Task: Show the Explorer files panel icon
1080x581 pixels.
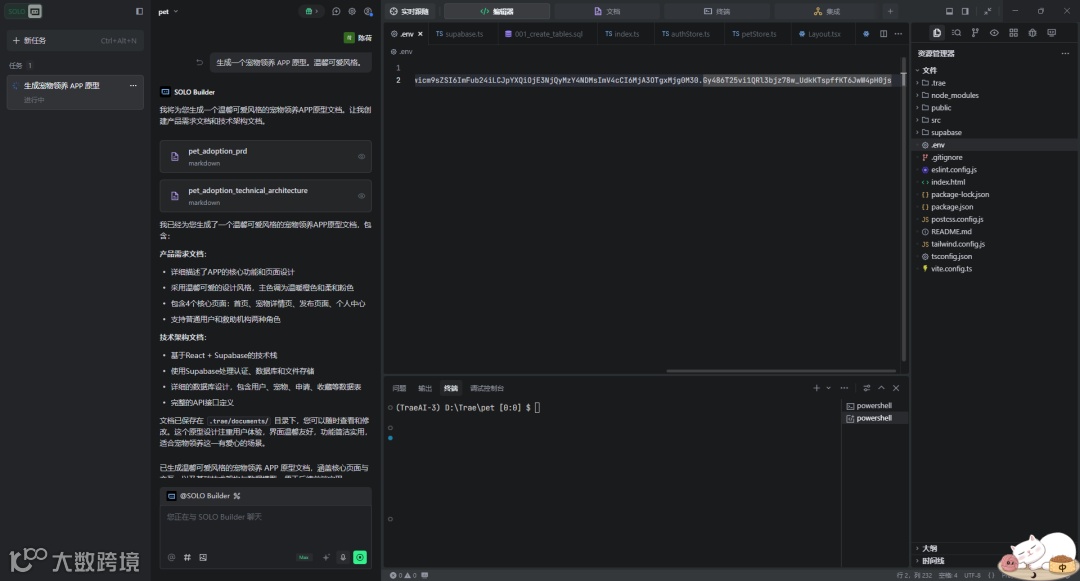Action: (937, 32)
